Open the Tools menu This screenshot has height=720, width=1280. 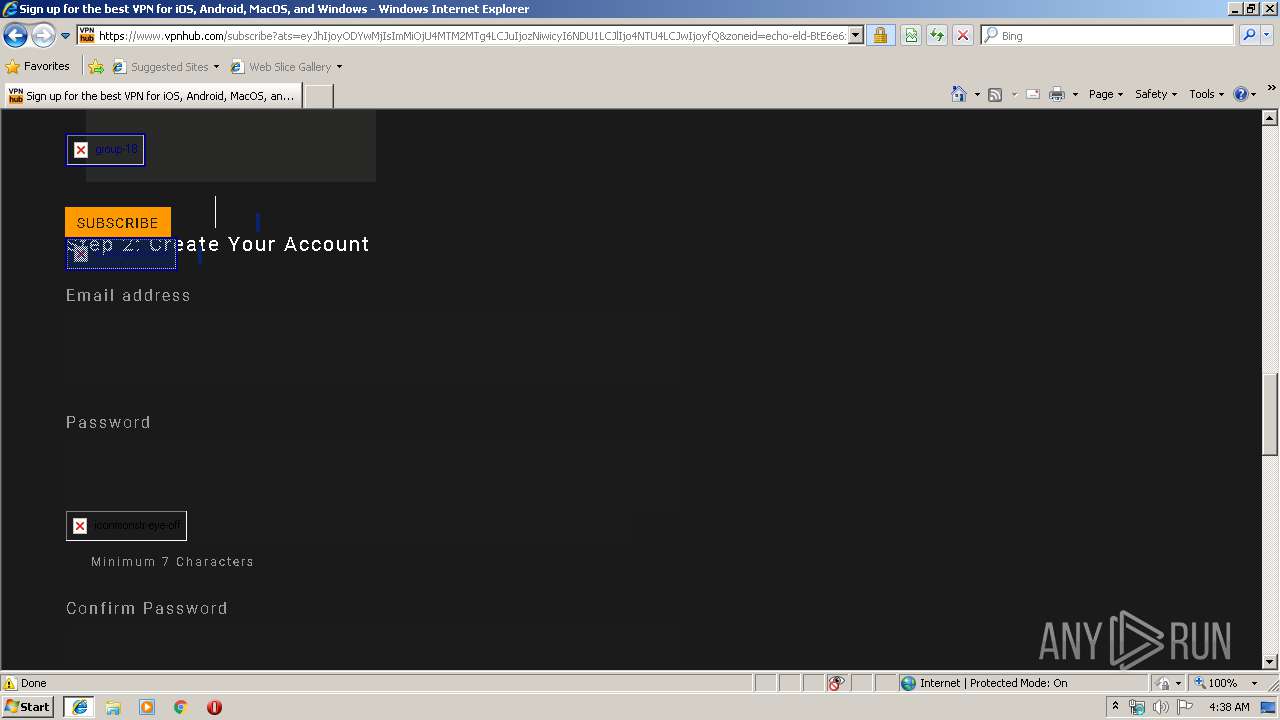click(x=1206, y=94)
